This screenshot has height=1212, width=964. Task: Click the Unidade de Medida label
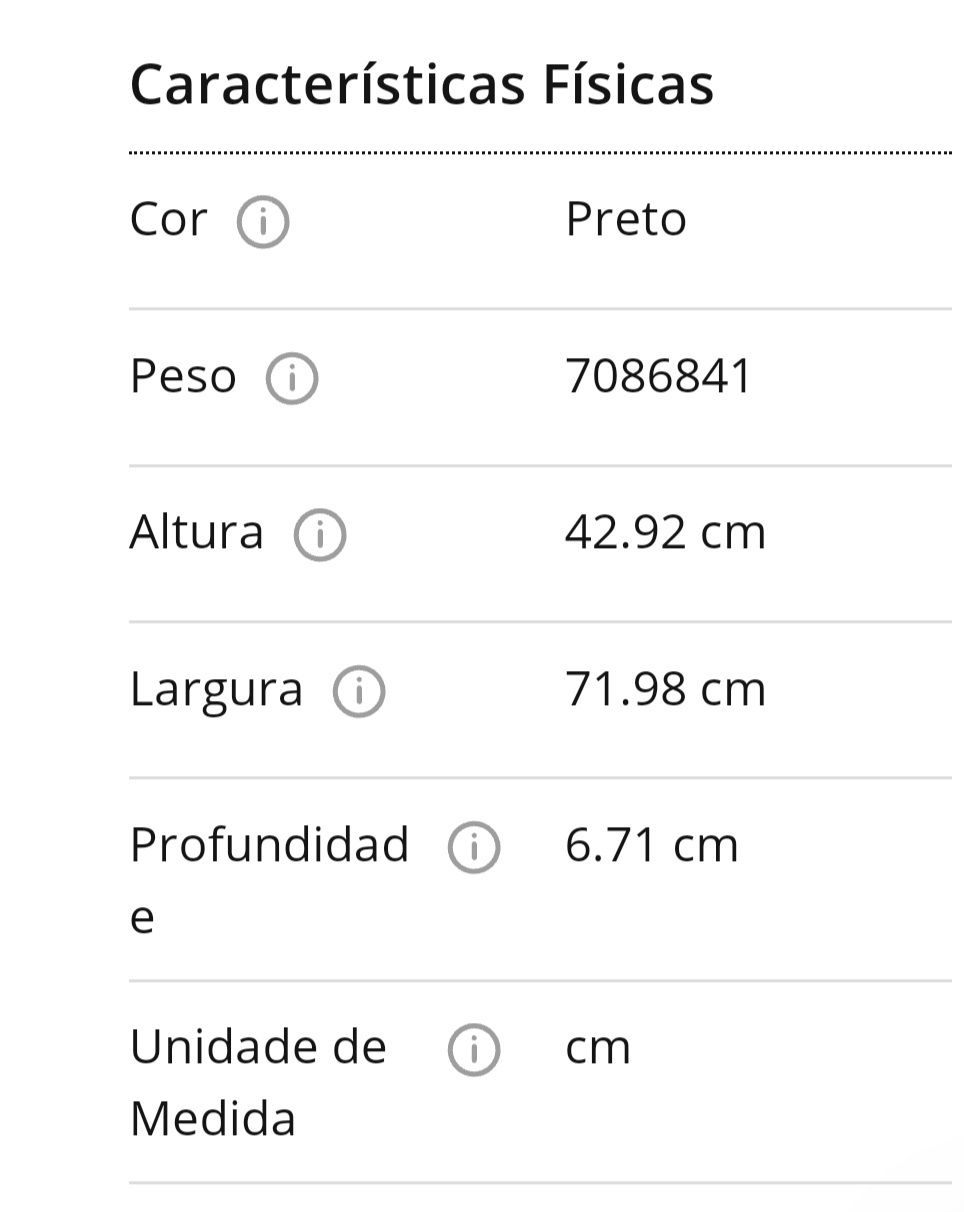(258, 1083)
